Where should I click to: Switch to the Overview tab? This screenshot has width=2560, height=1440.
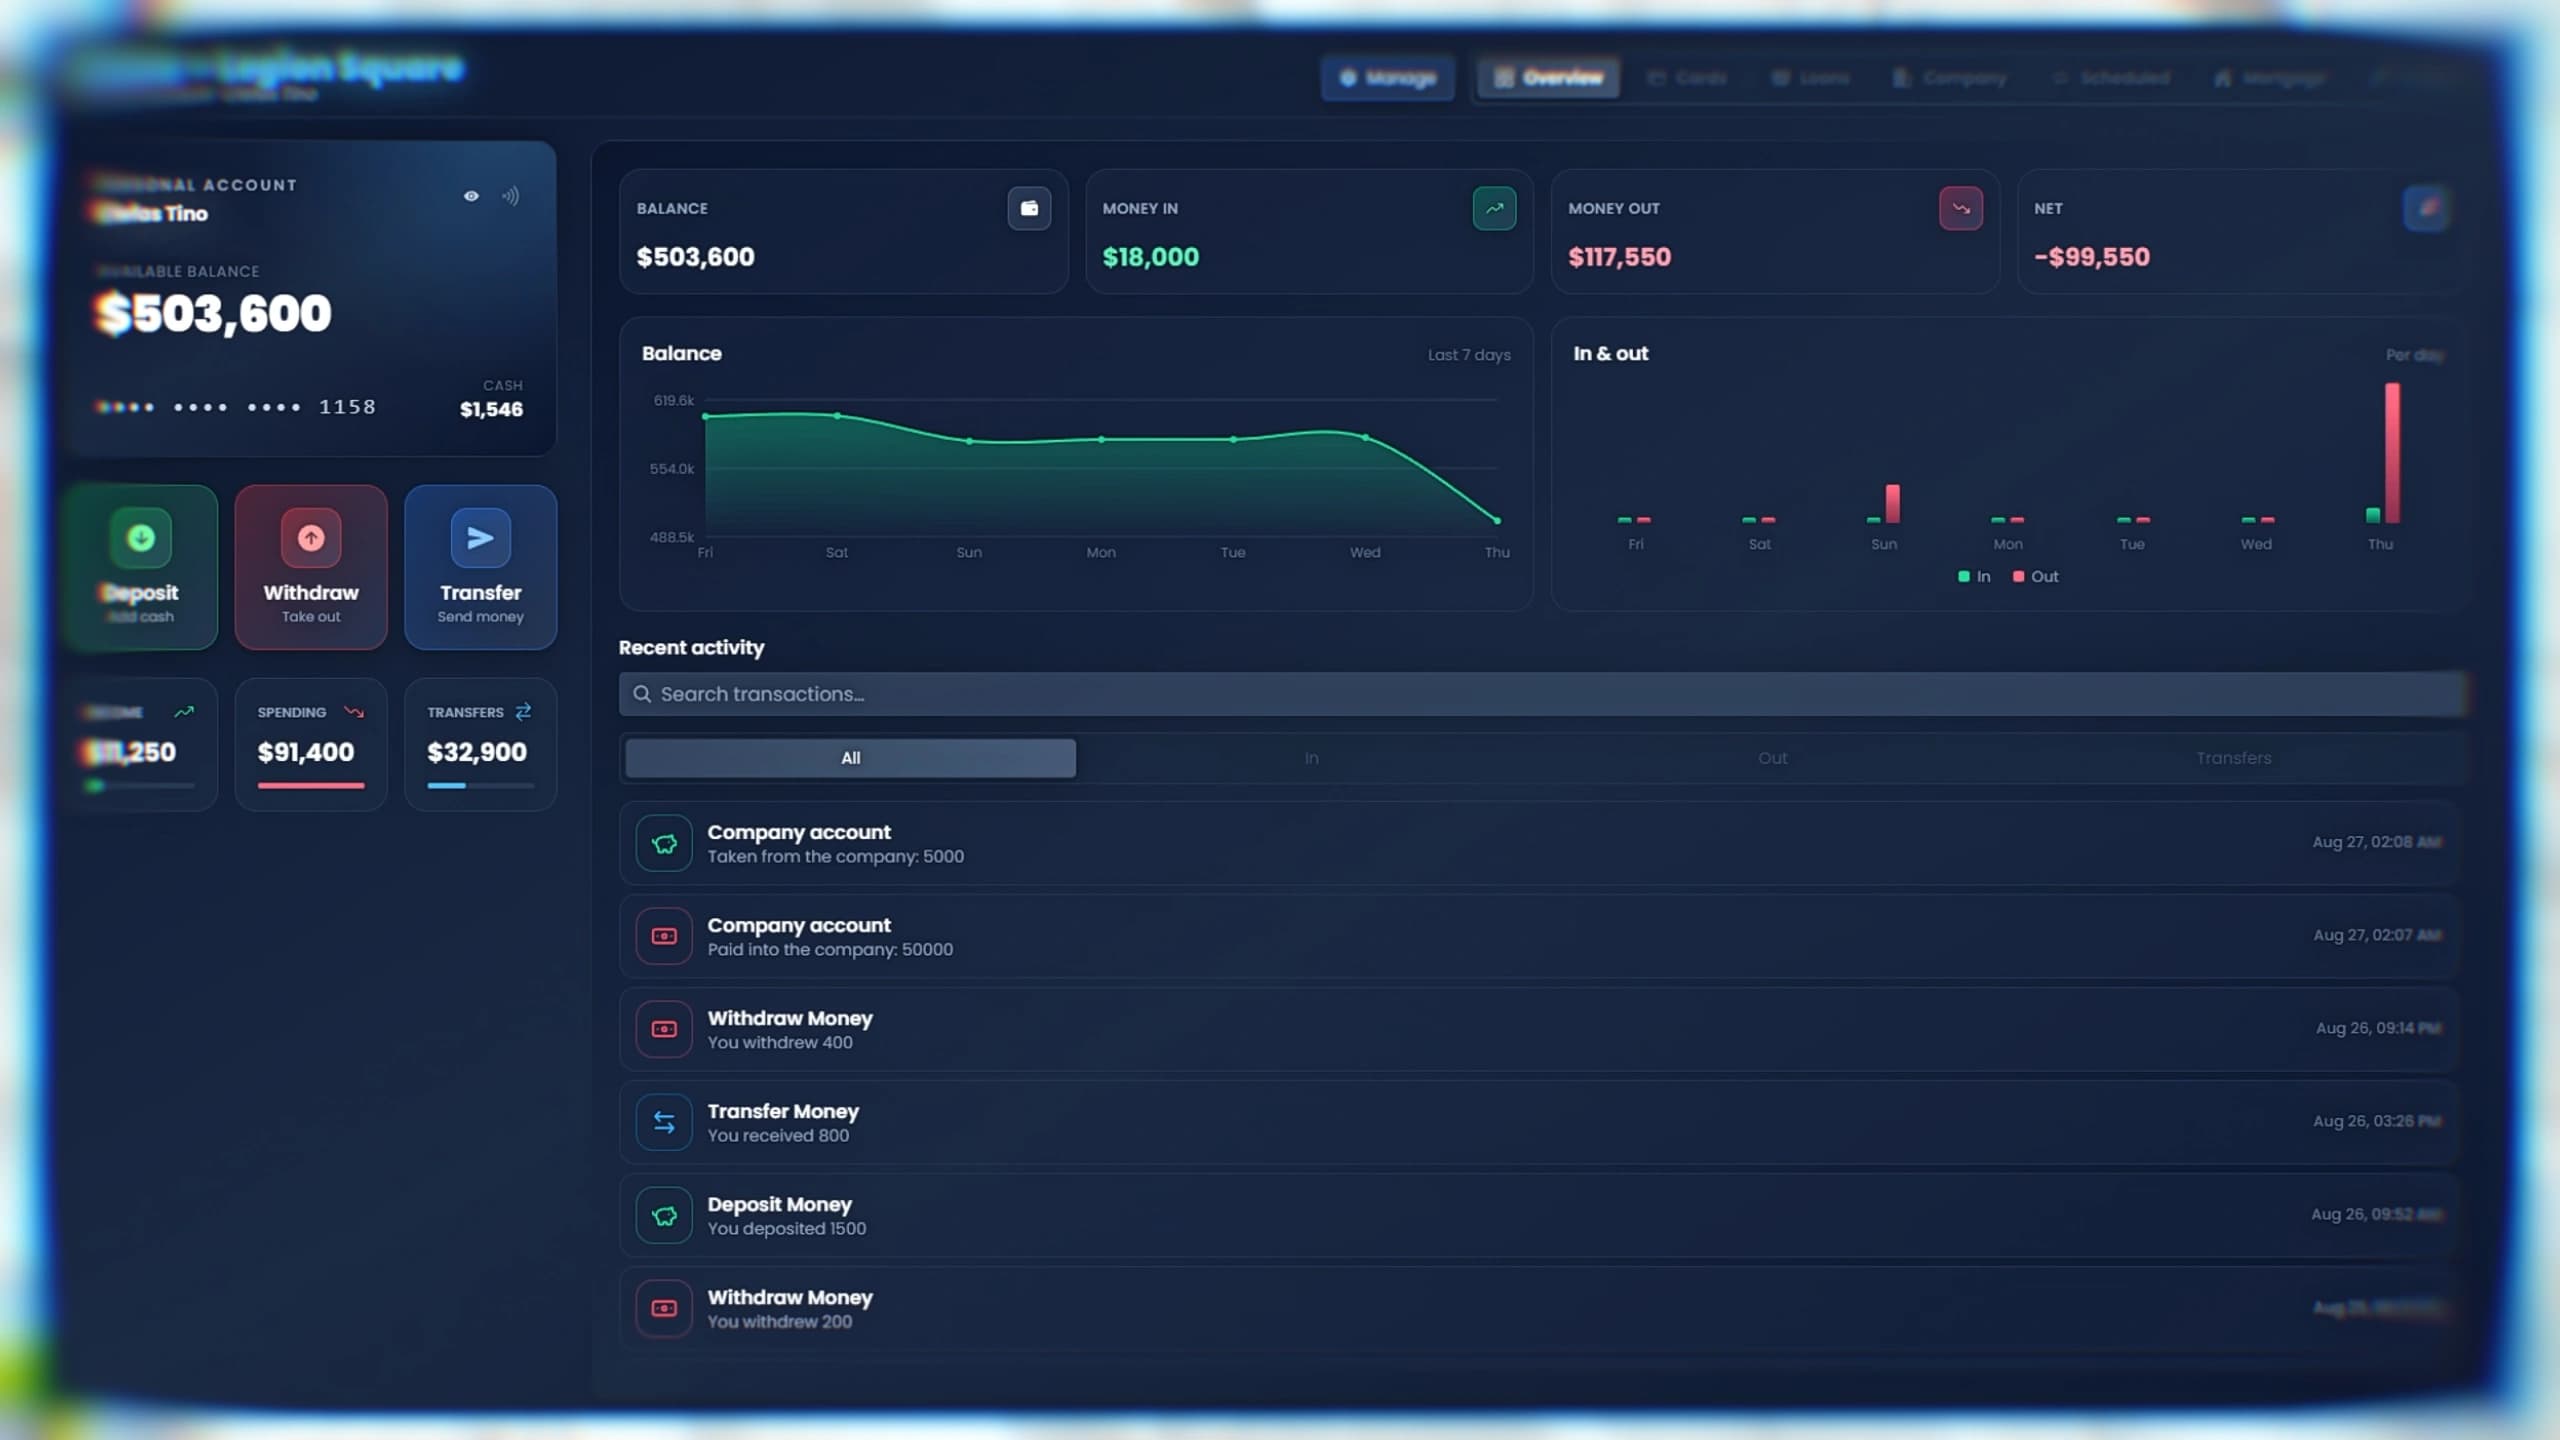[x=1548, y=78]
